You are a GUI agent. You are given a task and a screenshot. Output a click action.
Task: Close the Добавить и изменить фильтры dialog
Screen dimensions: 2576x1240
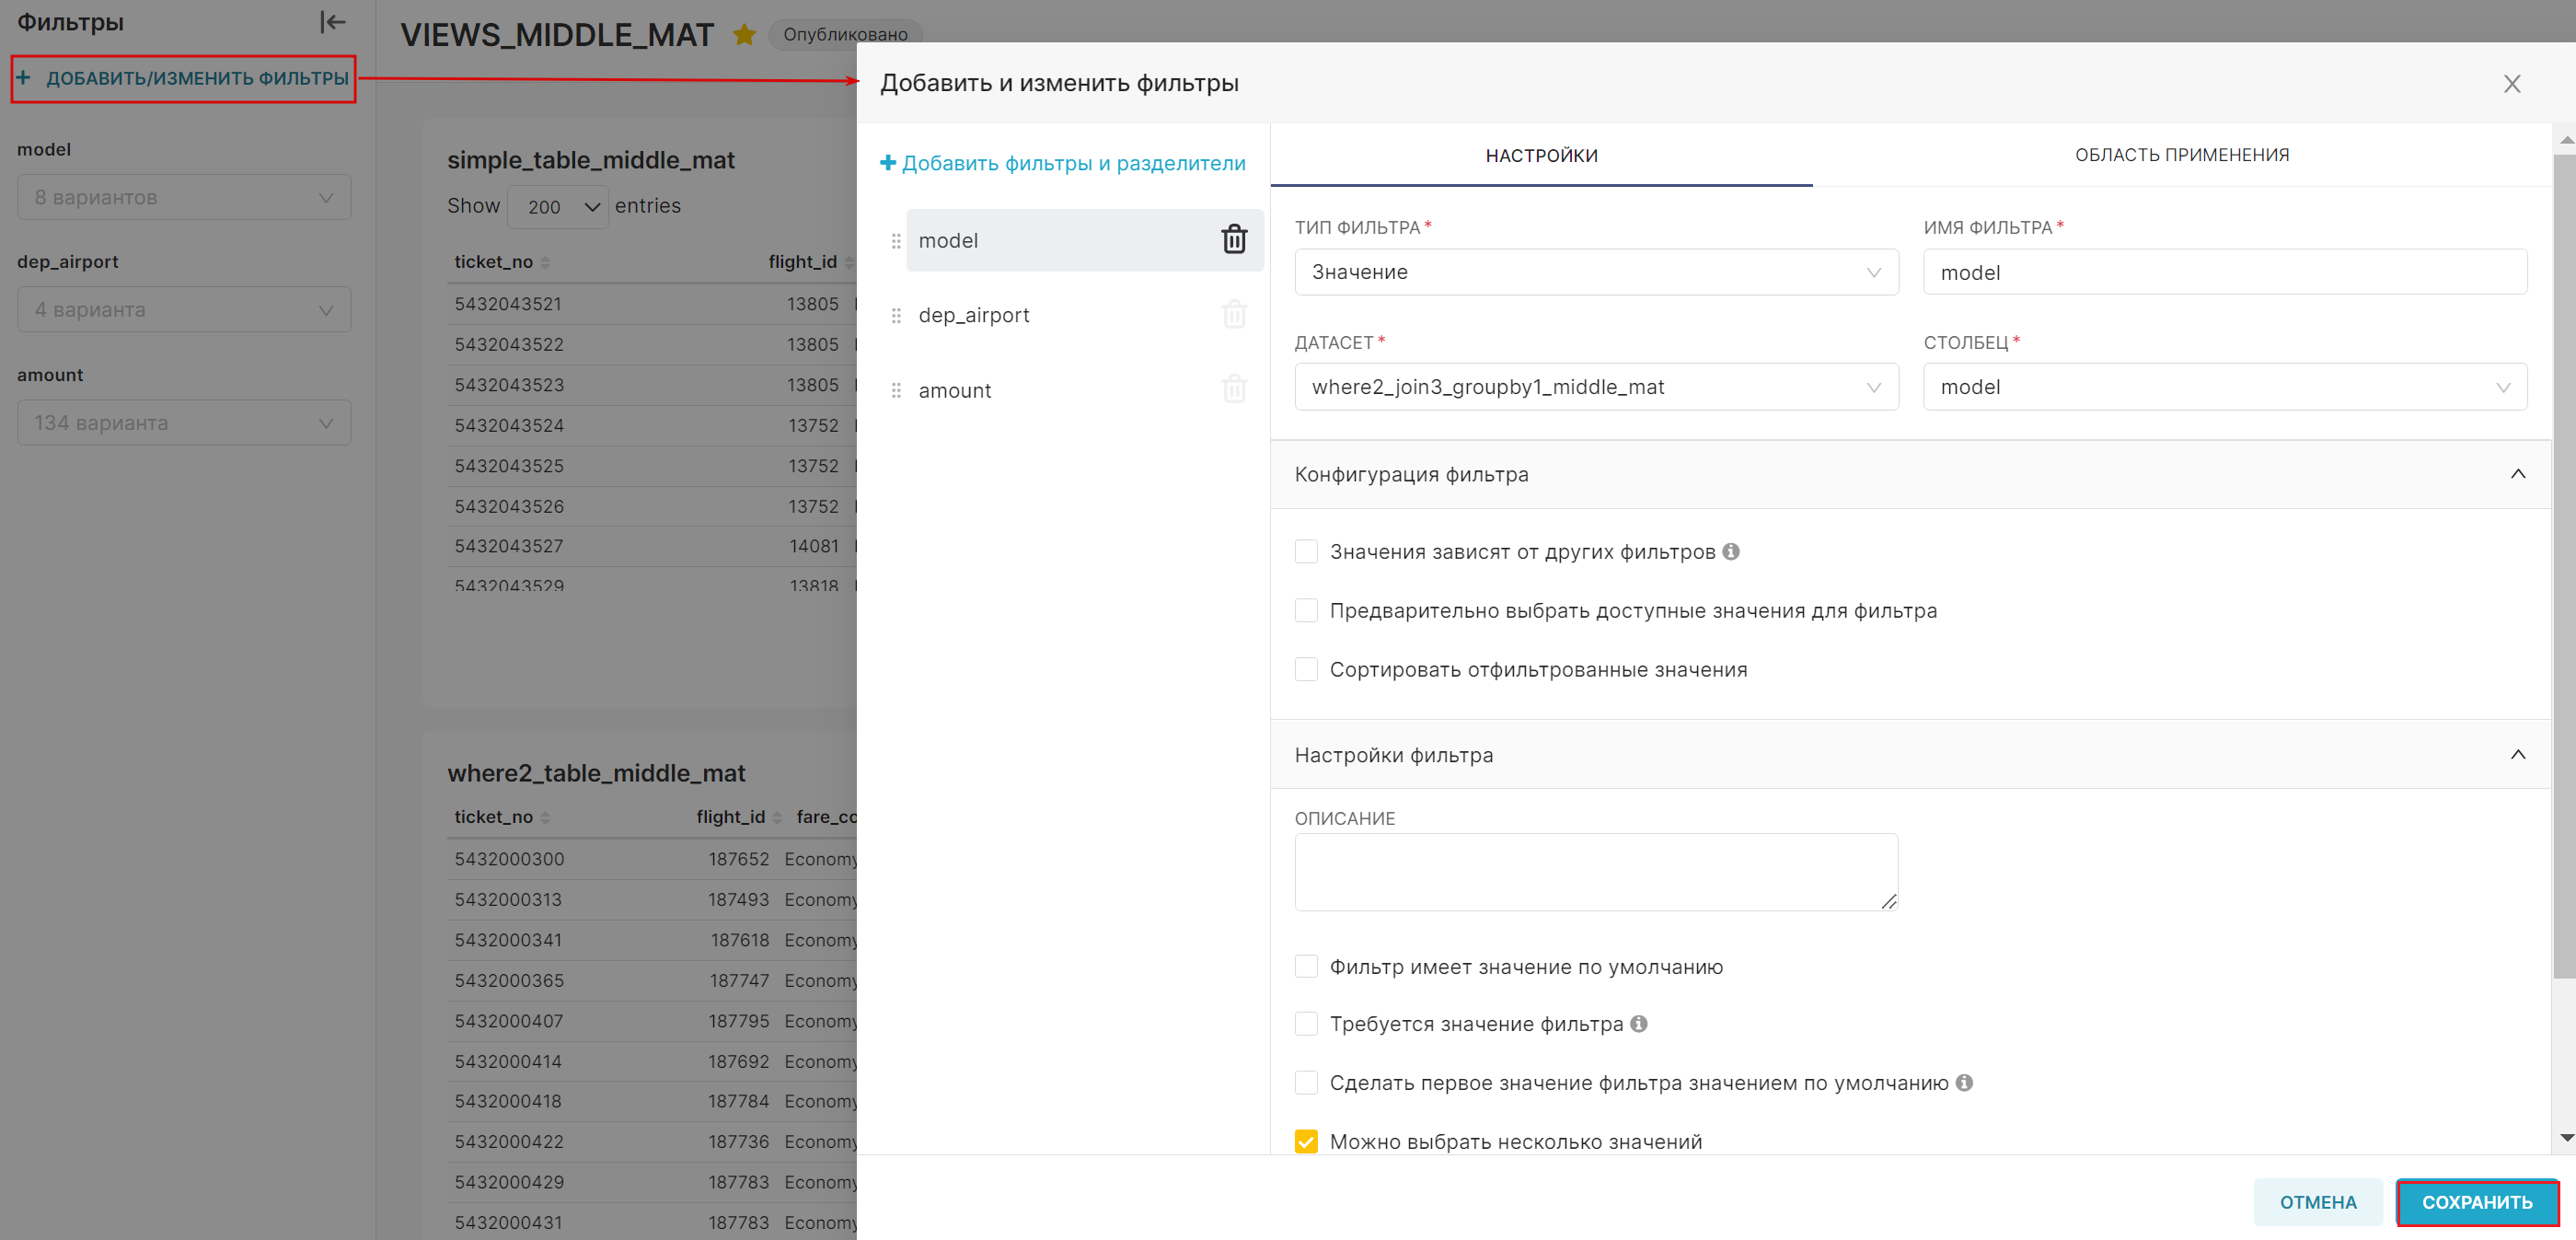2512,84
